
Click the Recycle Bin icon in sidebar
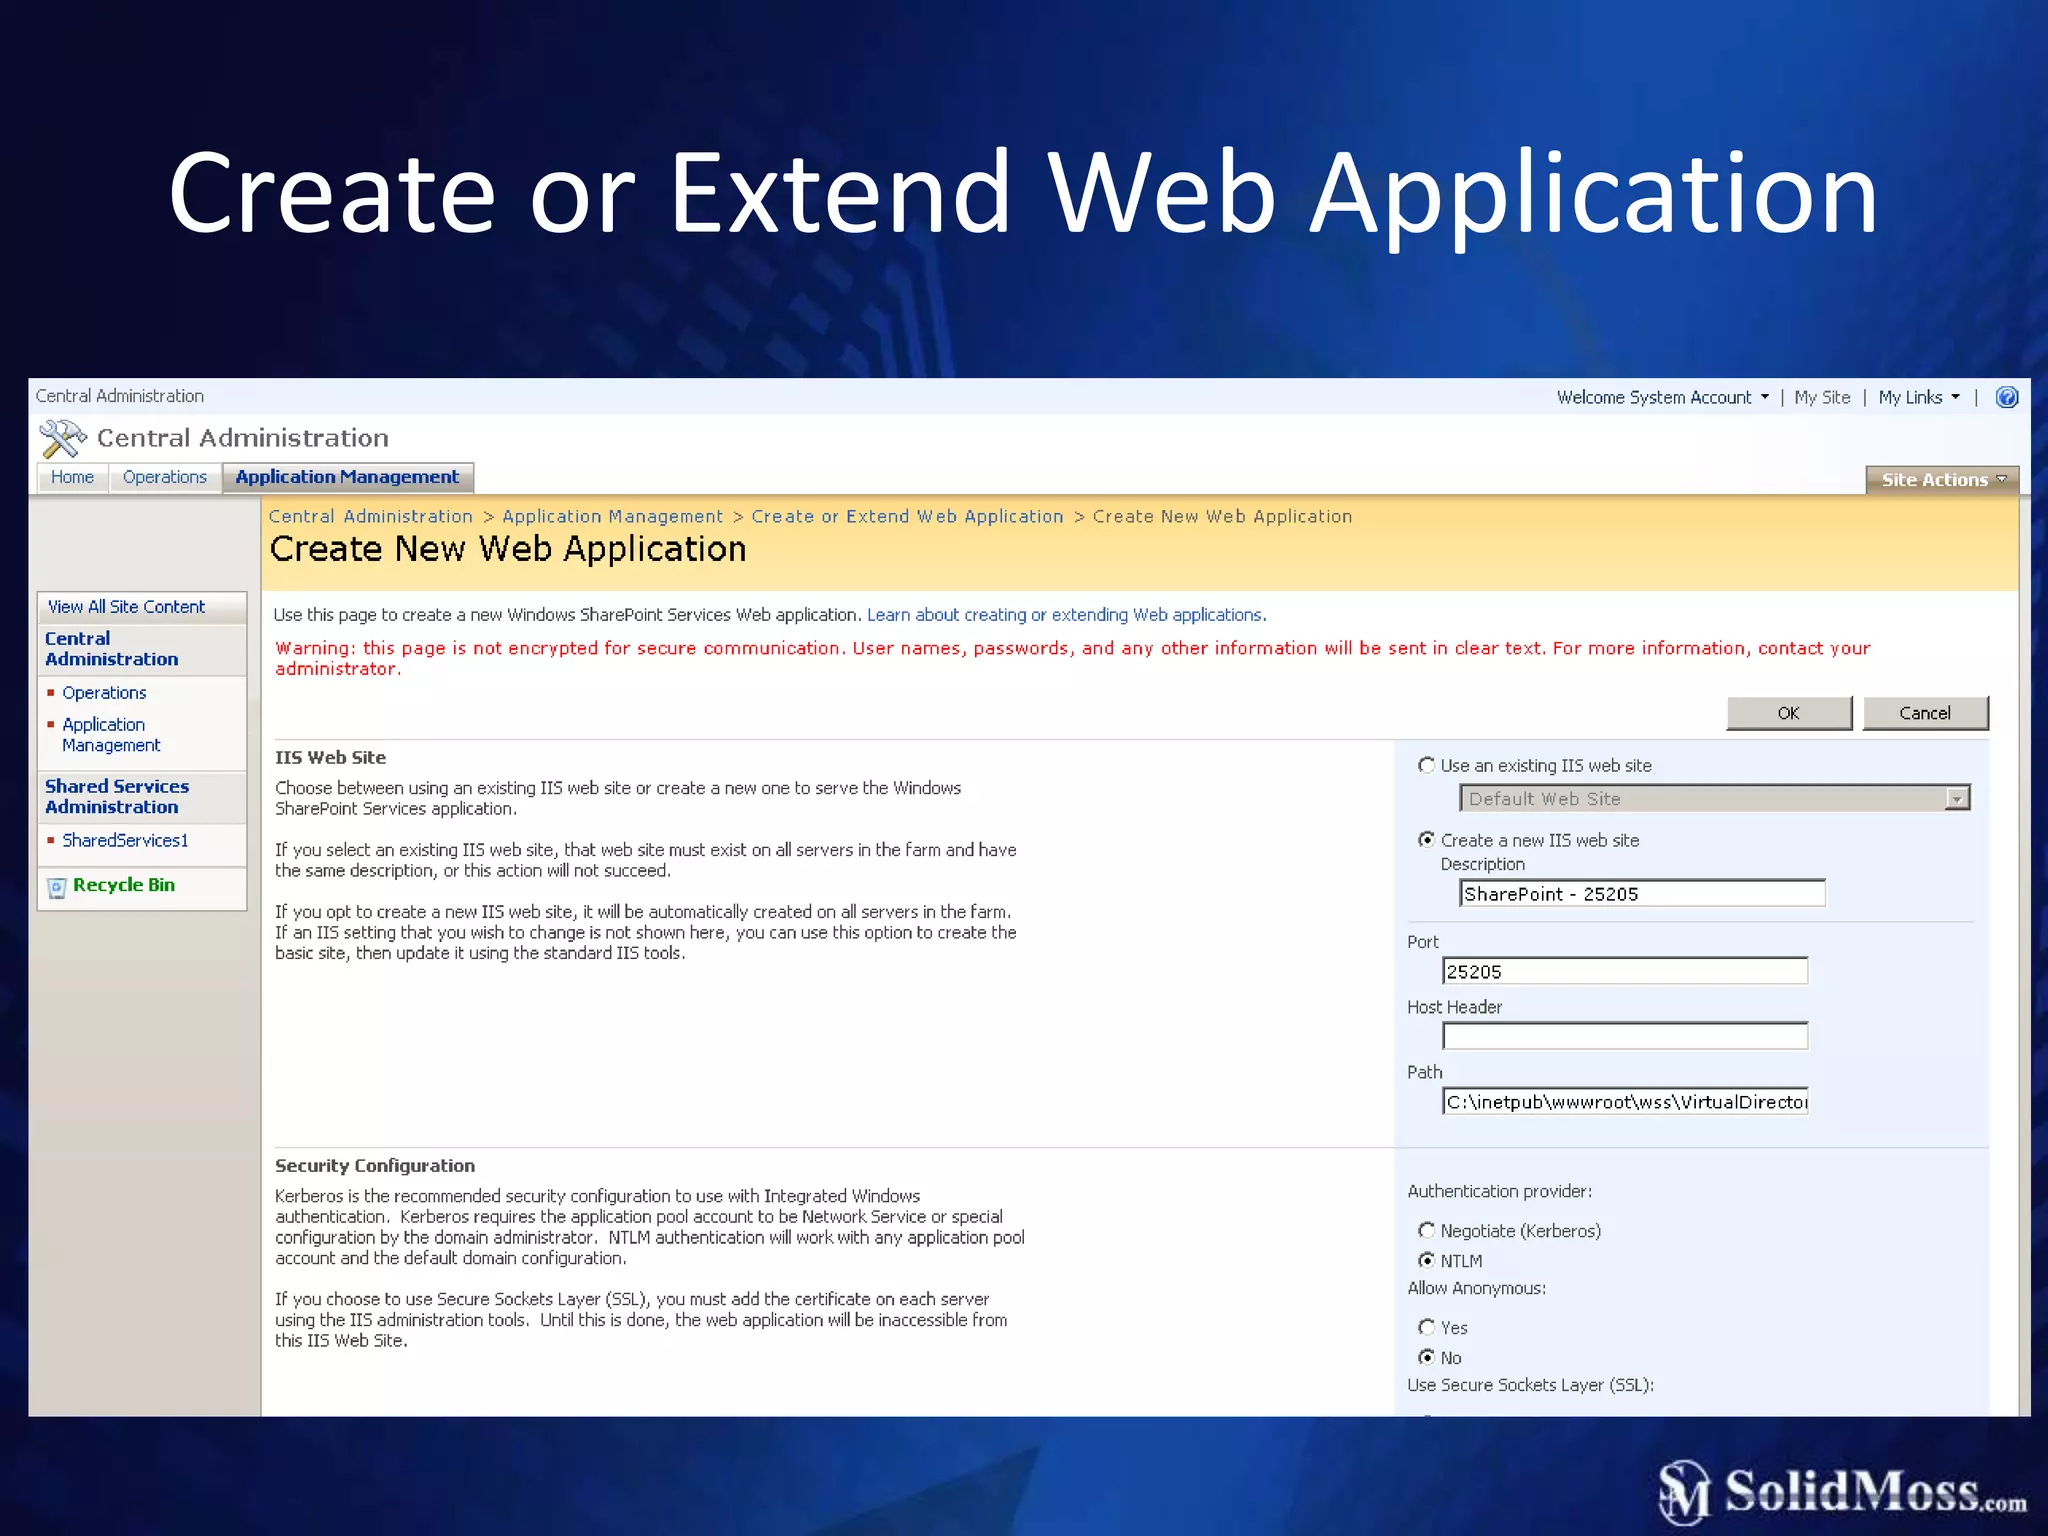point(57,887)
